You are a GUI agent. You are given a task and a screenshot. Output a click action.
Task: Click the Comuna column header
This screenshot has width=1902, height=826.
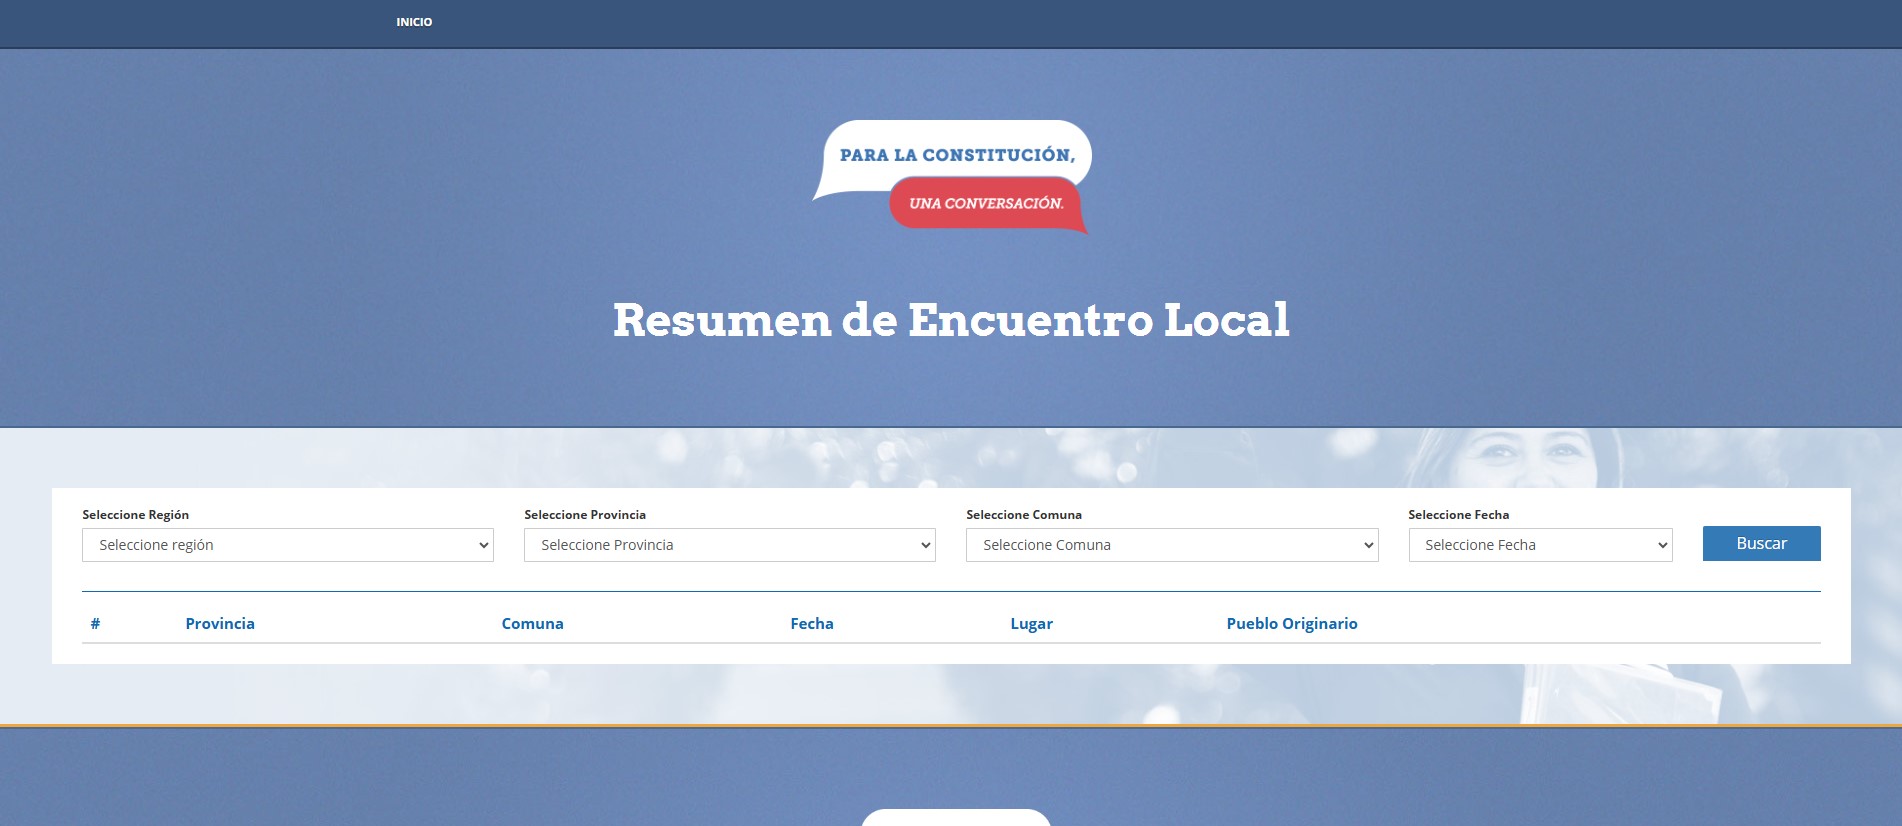point(532,624)
